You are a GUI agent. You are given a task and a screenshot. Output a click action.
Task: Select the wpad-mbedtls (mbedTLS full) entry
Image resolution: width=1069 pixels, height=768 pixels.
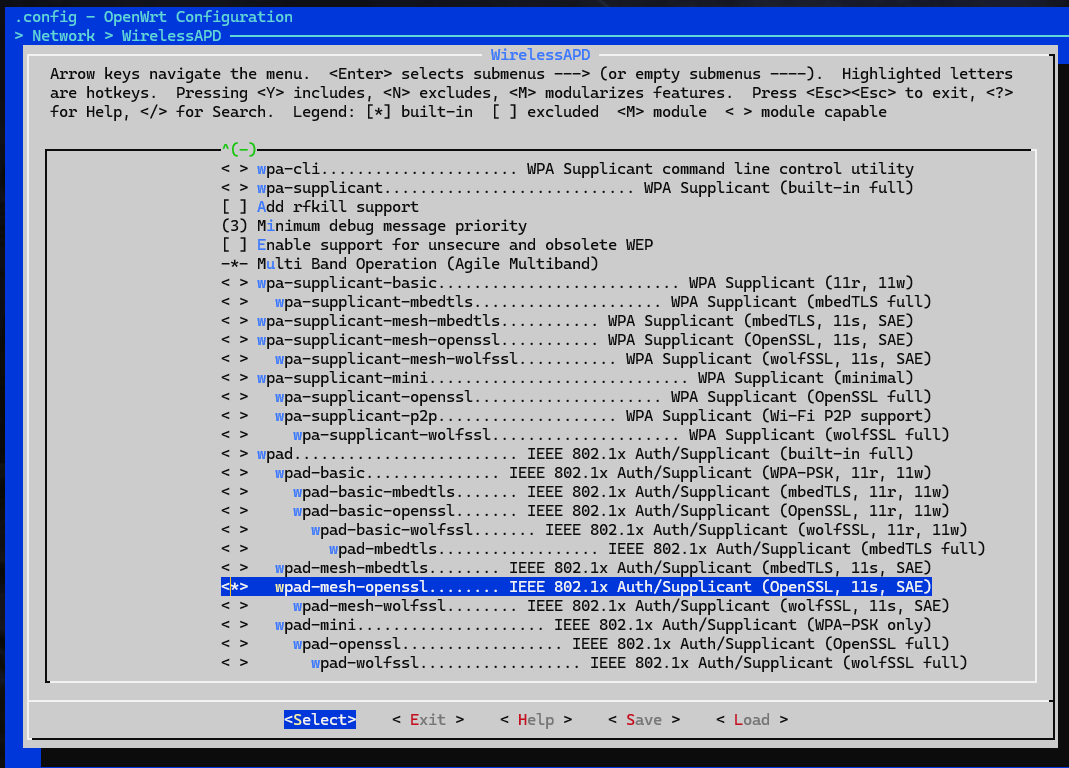[x=603, y=549]
